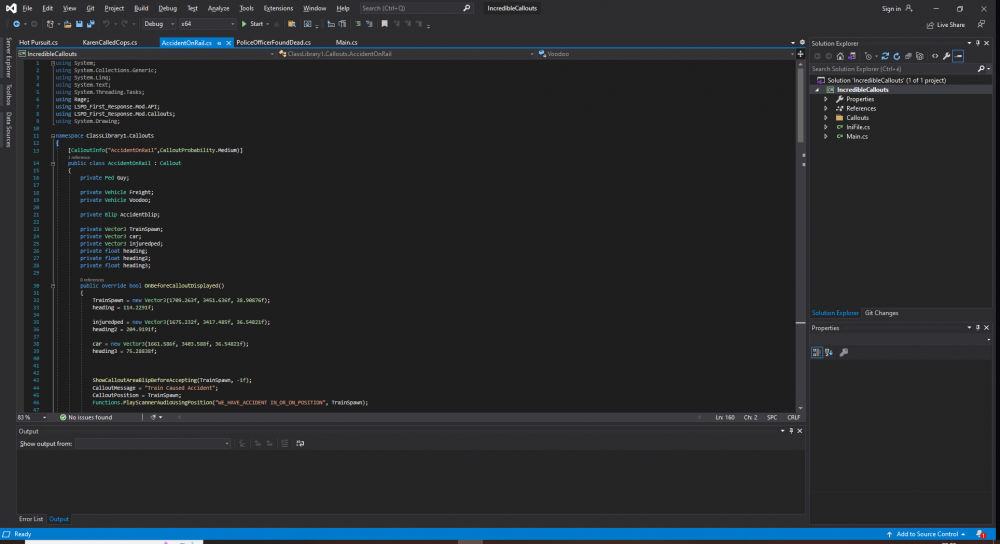1000x544 pixels.
Task: Toggle Show All Files in Solution Explorer
Action: [921, 56]
